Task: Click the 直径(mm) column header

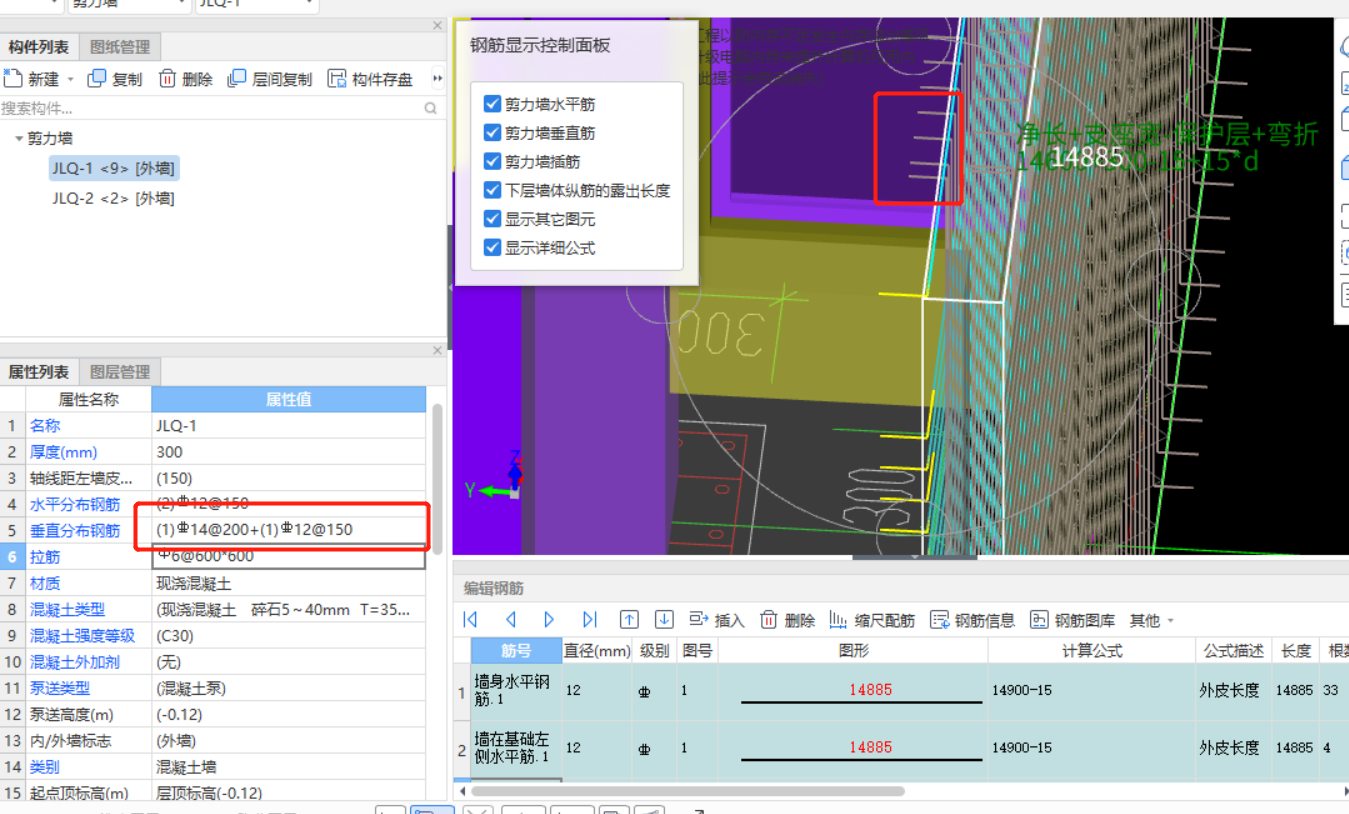Action: tap(597, 650)
